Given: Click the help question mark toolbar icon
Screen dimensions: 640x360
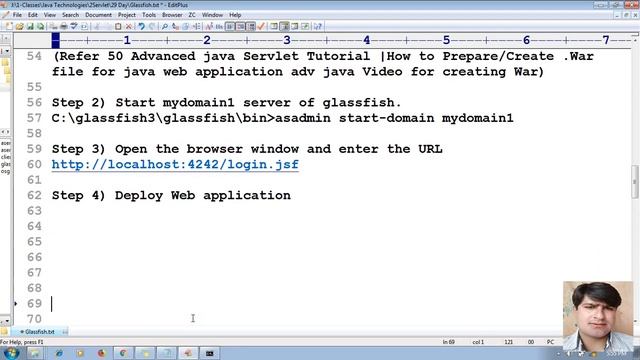Looking at the screenshot, I should pyautogui.click(x=318, y=27).
